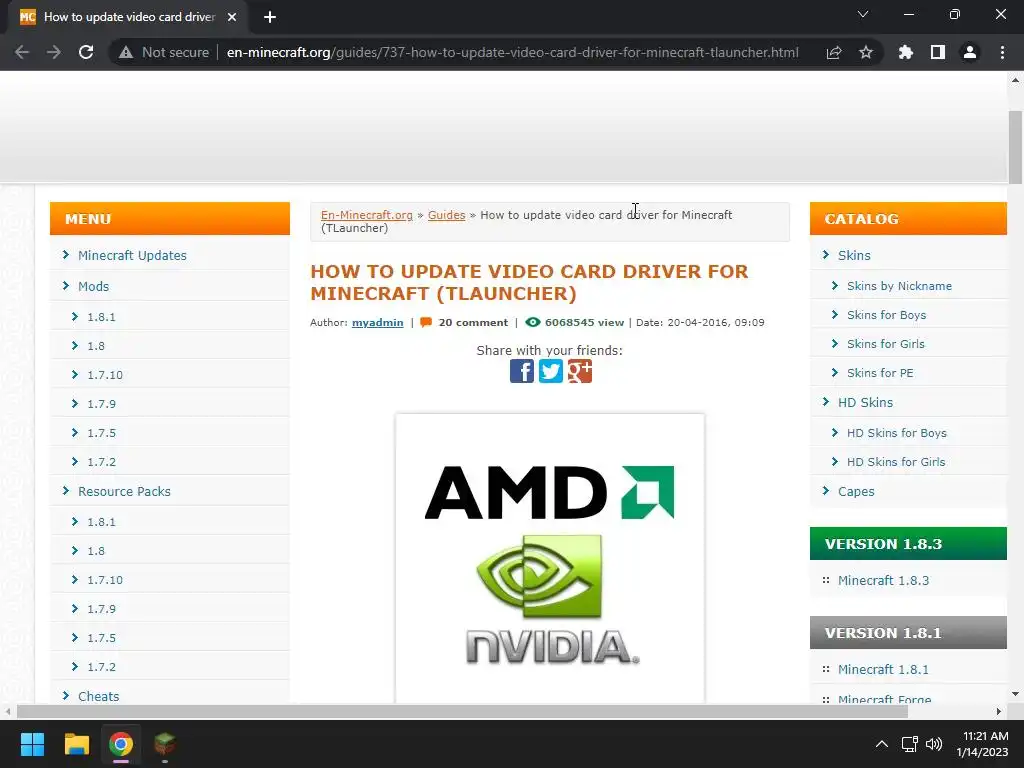
Task: Open the clock showing 11:21 AM
Action: point(982,744)
